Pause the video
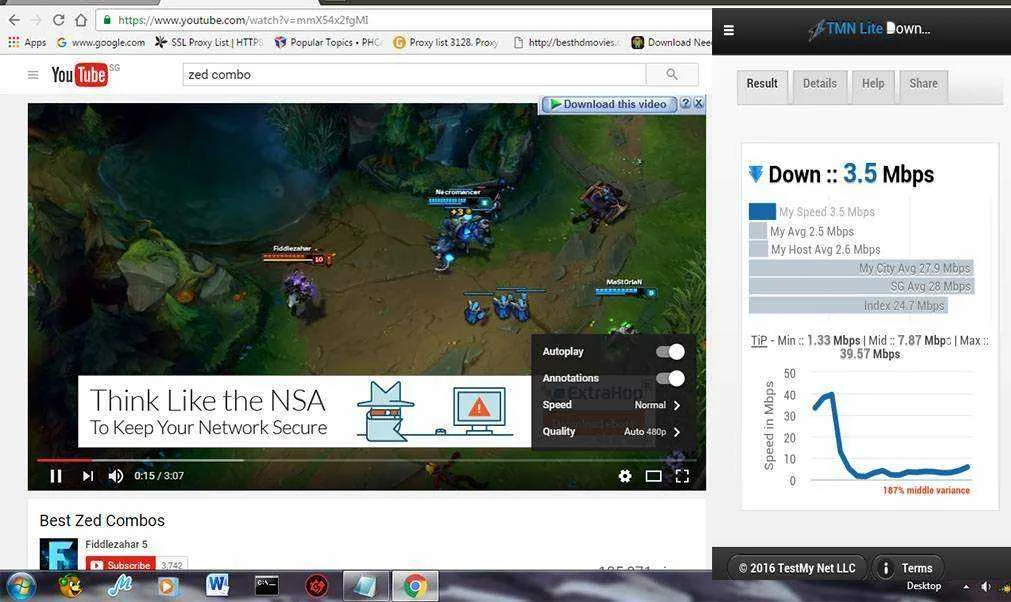Screen dimensions: 1011x602 coord(56,476)
